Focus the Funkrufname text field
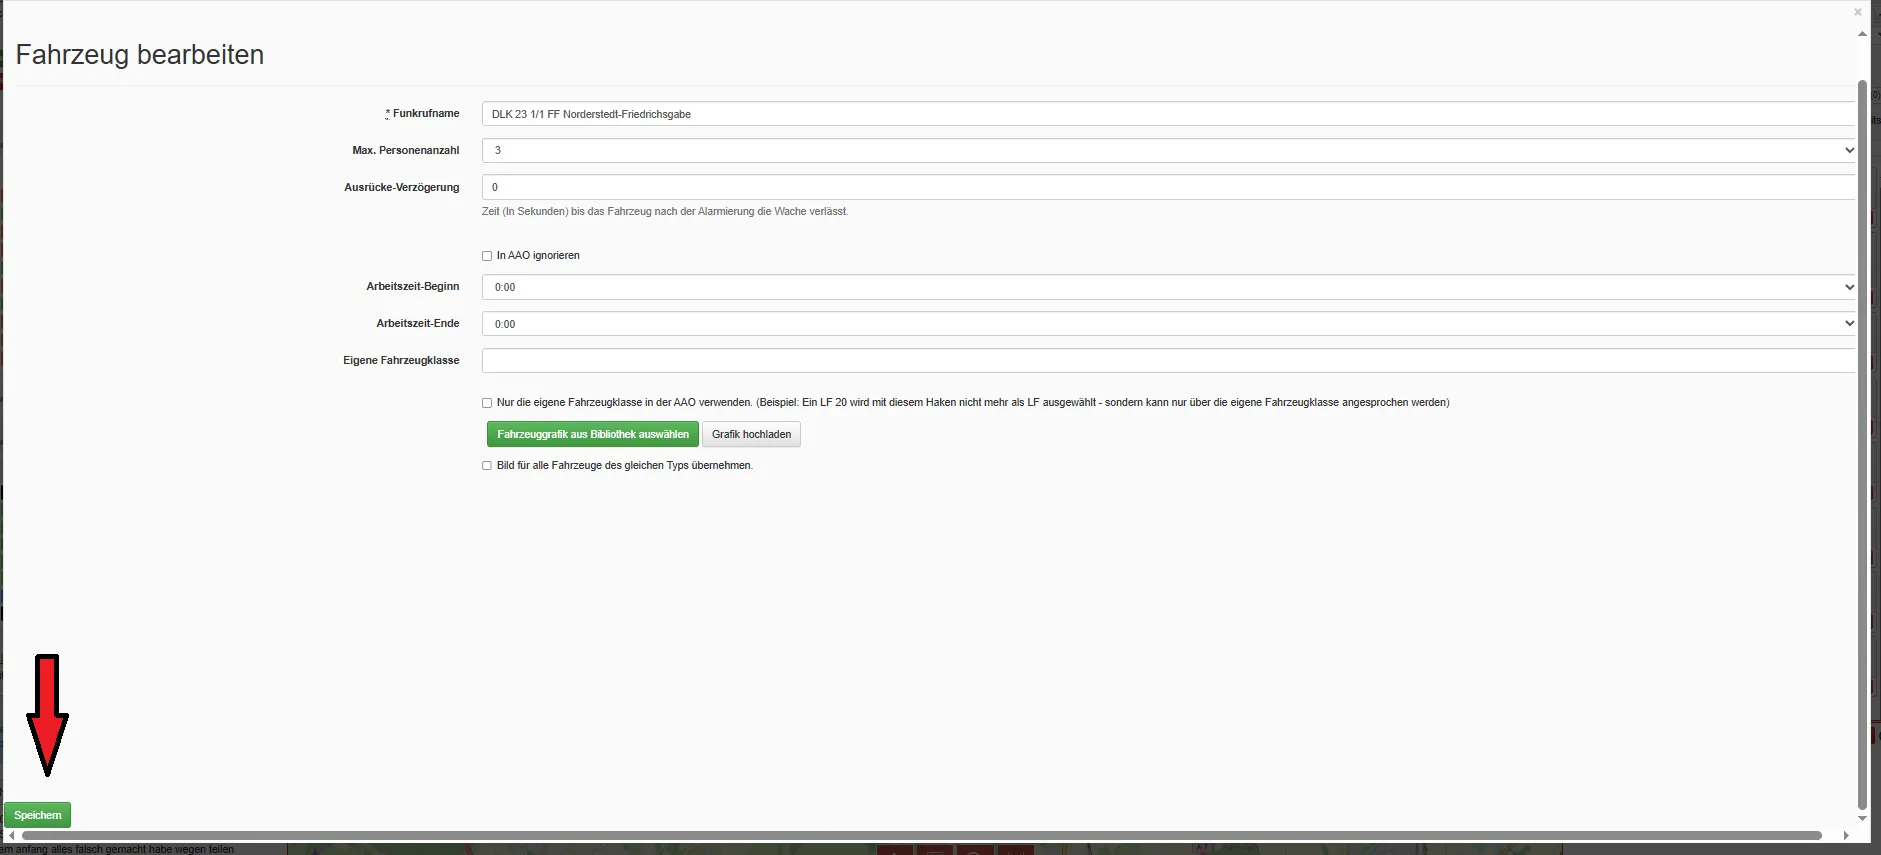 [1168, 114]
